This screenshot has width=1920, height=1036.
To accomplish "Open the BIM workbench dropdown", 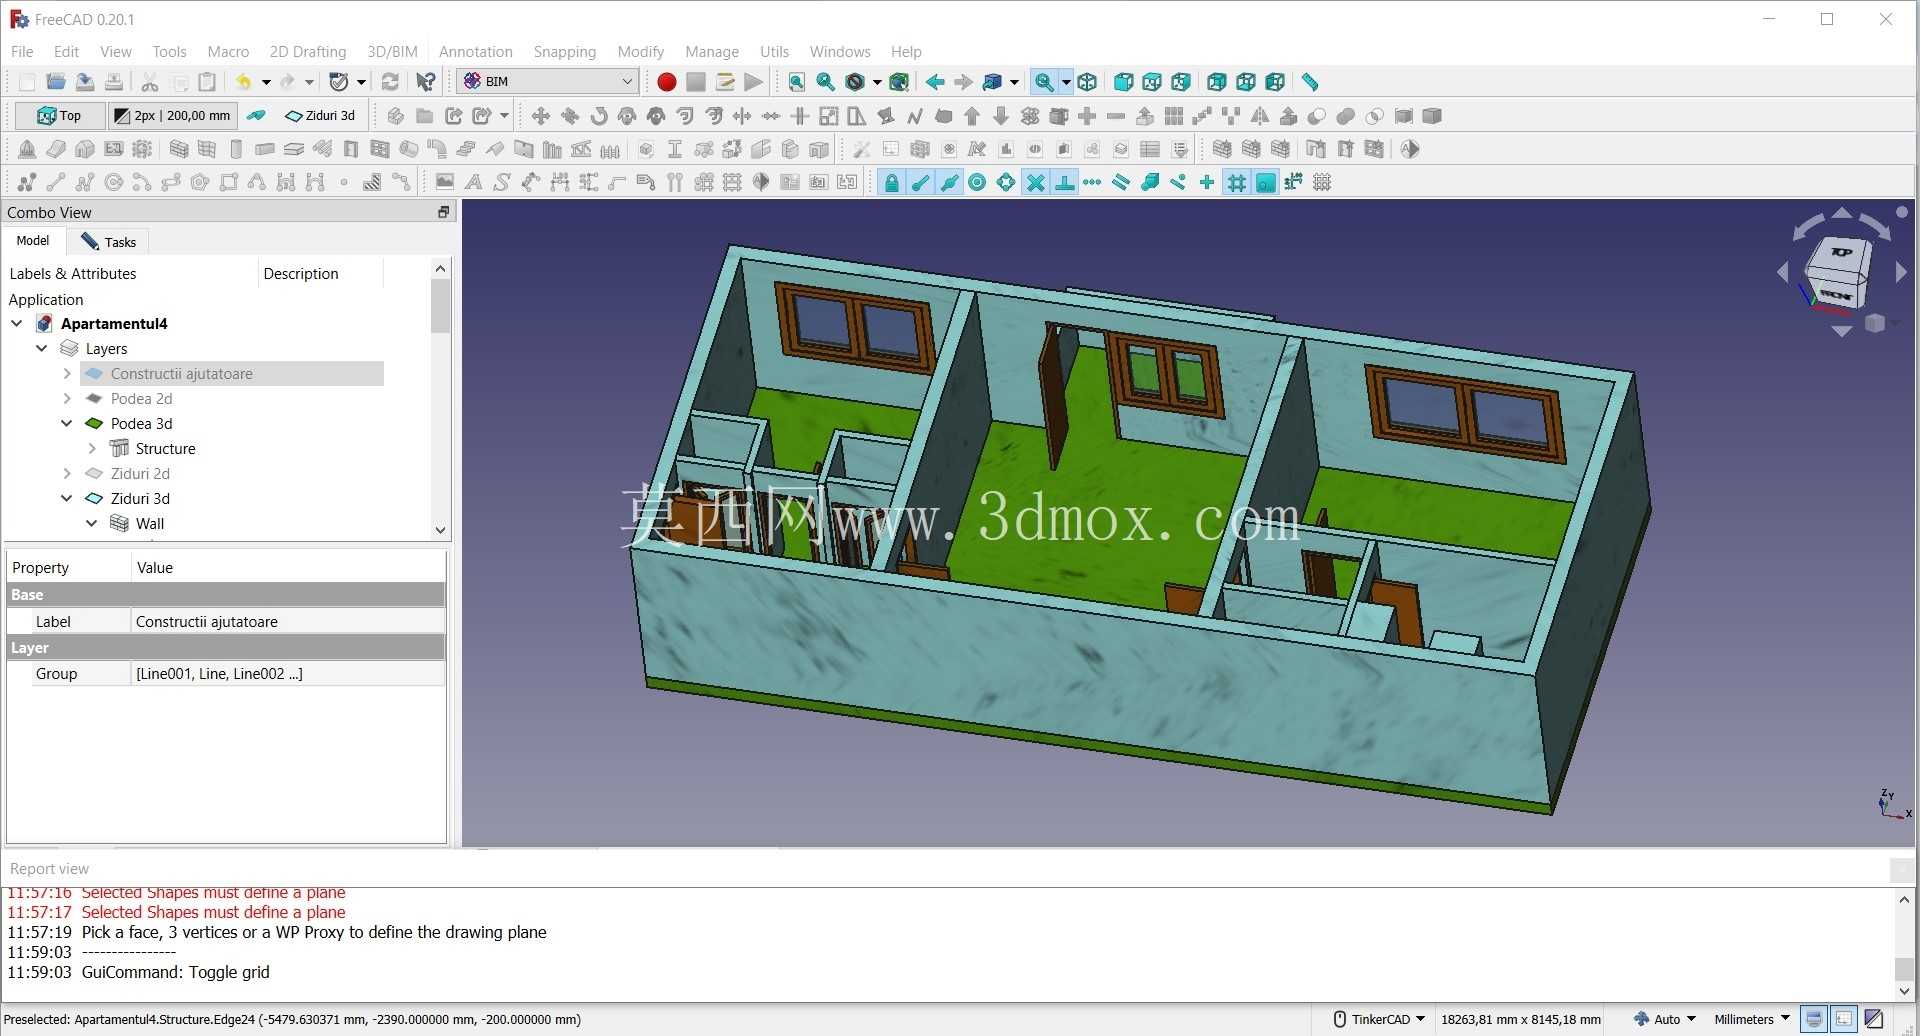I will click(x=548, y=82).
